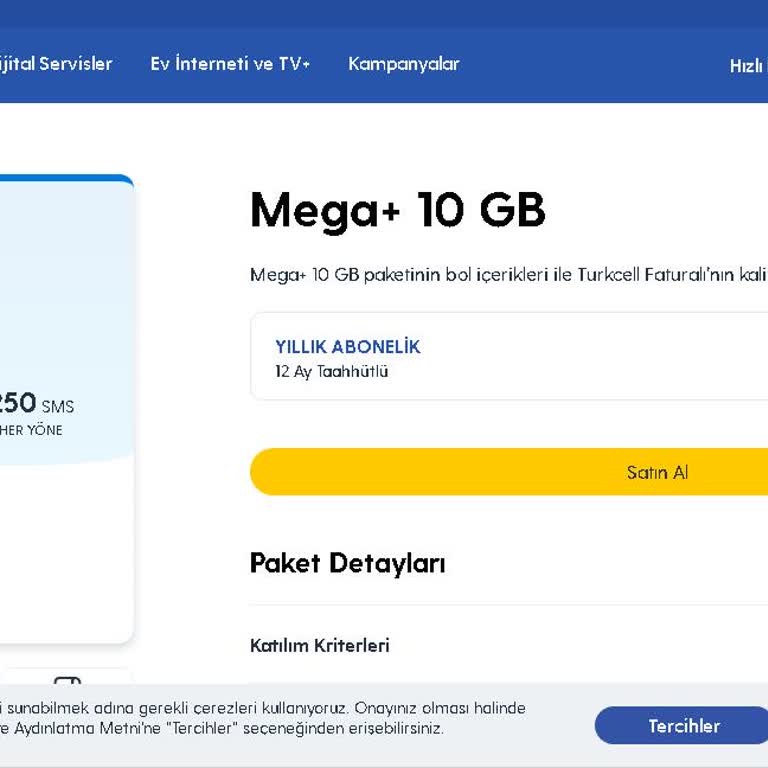Open the Dijital Servisler menu
This screenshot has width=768, height=768.
pos(55,64)
